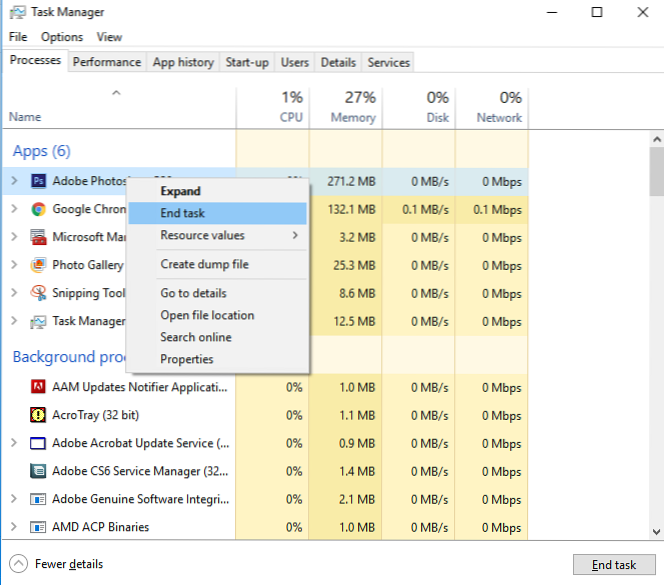Click the End task button at bottom right
This screenshot has height=586, width=664.
click(x=614, y=565)
